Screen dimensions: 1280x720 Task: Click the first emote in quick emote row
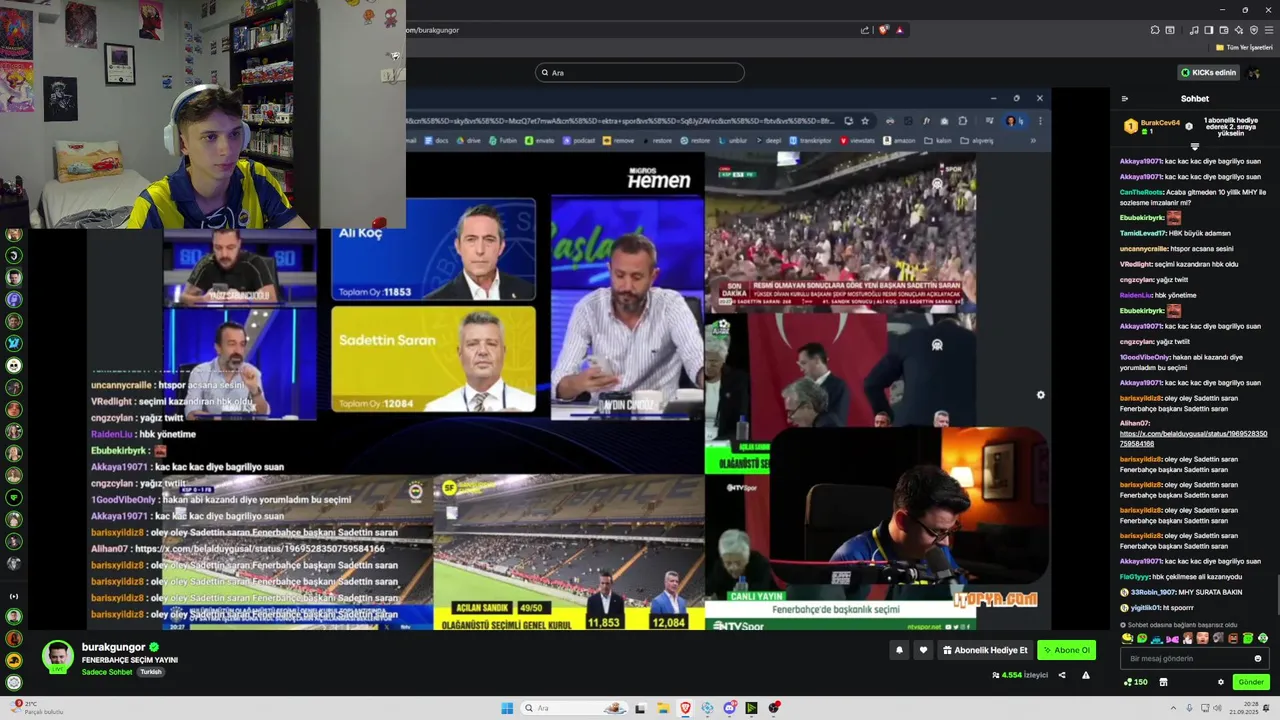(x=1128, y=638)
